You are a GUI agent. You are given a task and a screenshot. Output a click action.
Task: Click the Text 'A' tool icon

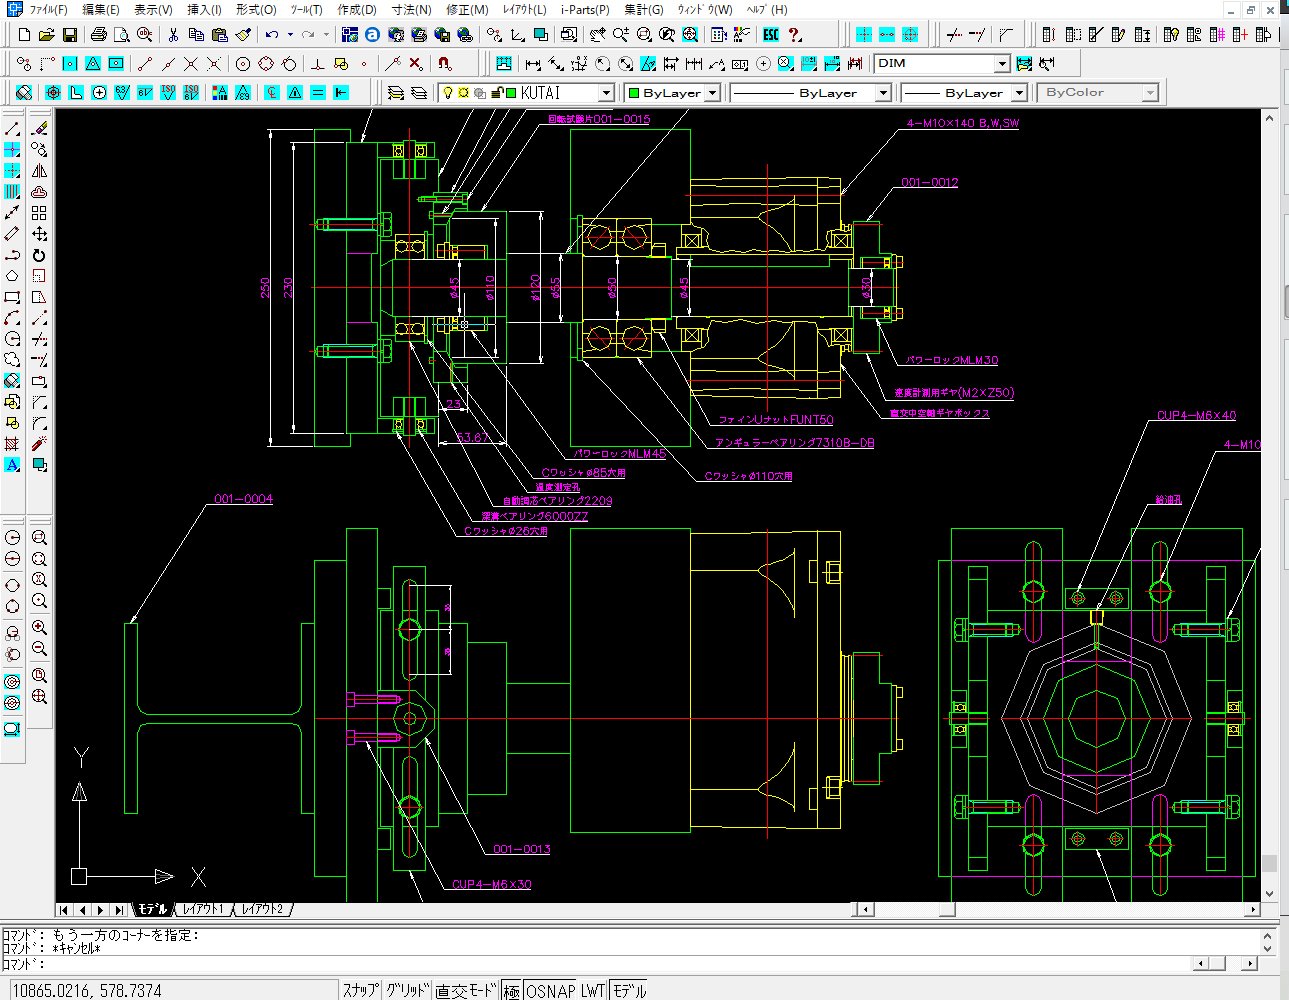(x=12, y=465)
